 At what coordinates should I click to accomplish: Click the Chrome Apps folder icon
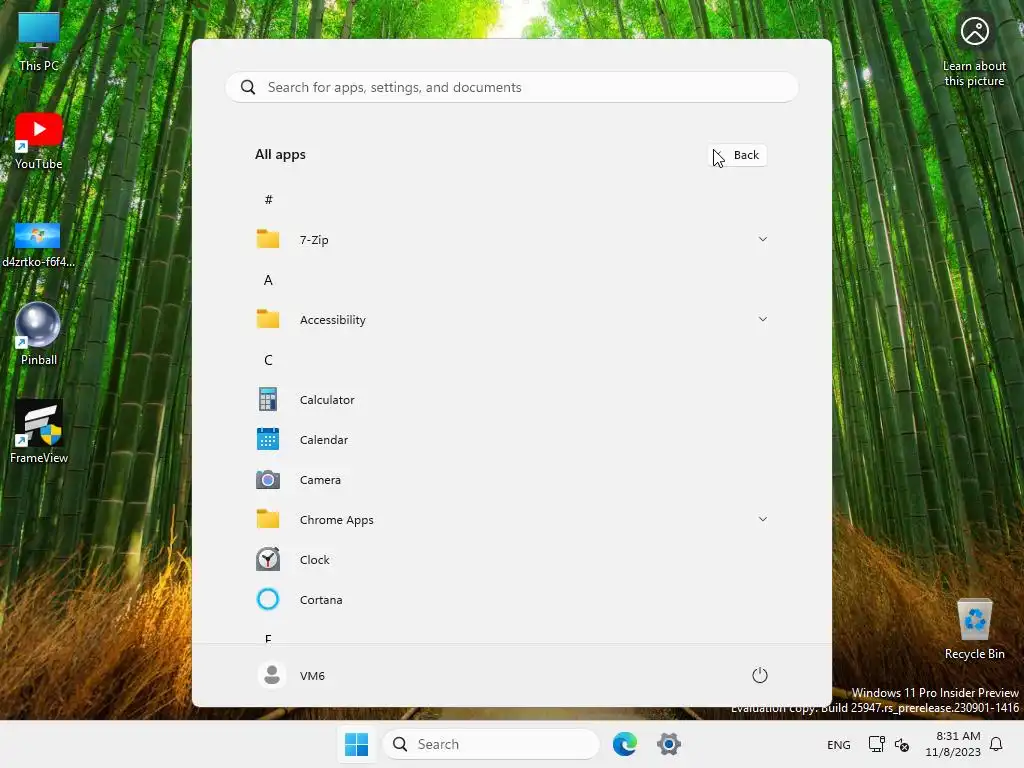pyautogui.click(x=268, y=519)
